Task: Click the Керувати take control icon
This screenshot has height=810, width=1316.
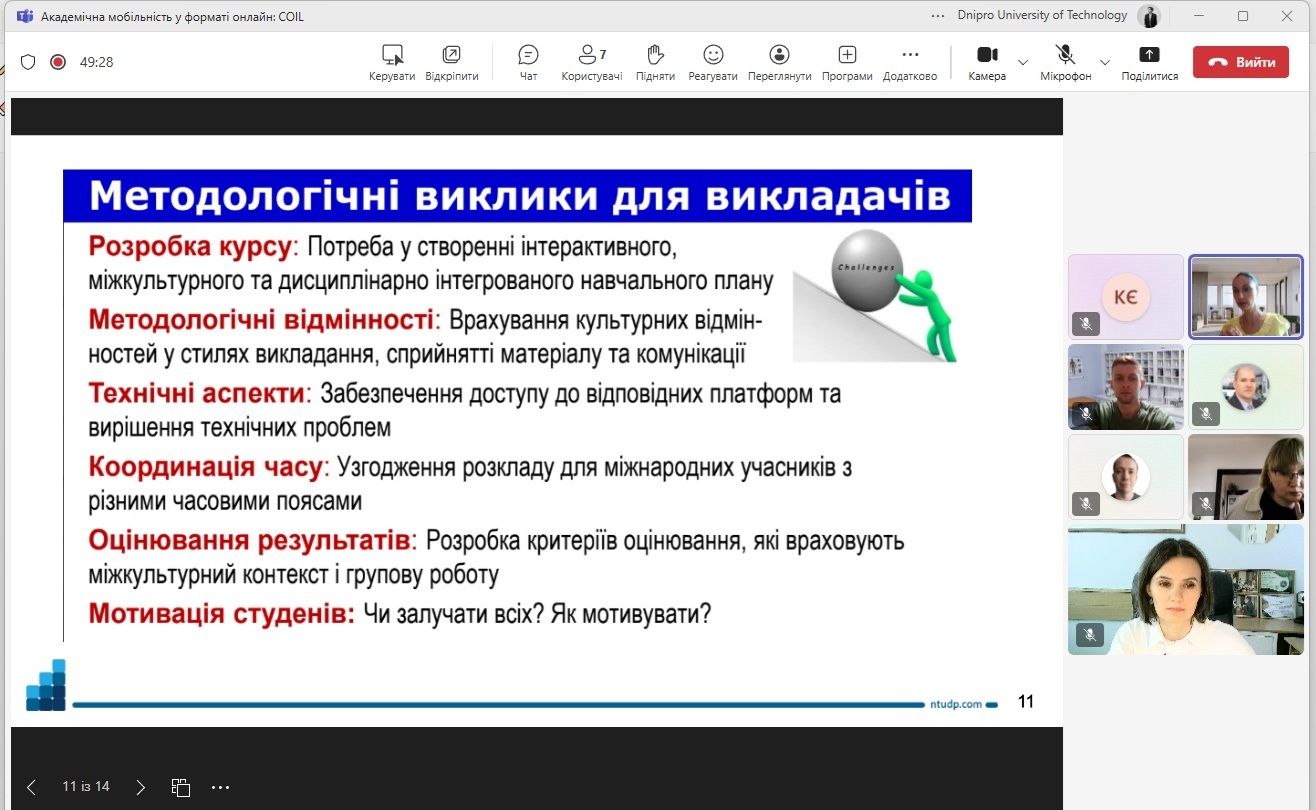Action: click(392, 62)
